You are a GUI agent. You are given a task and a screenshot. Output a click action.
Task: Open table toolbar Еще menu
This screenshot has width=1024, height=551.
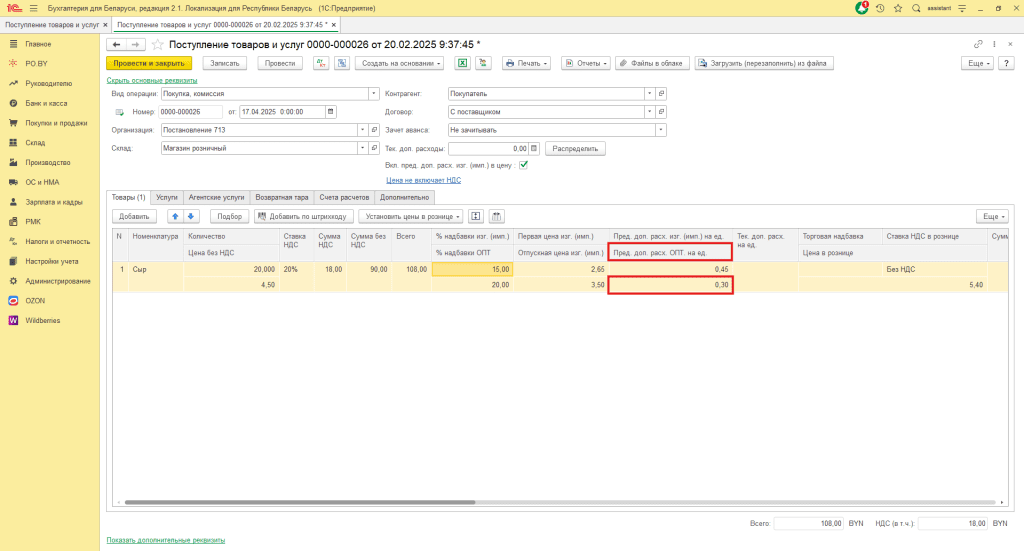coord(992,216)
